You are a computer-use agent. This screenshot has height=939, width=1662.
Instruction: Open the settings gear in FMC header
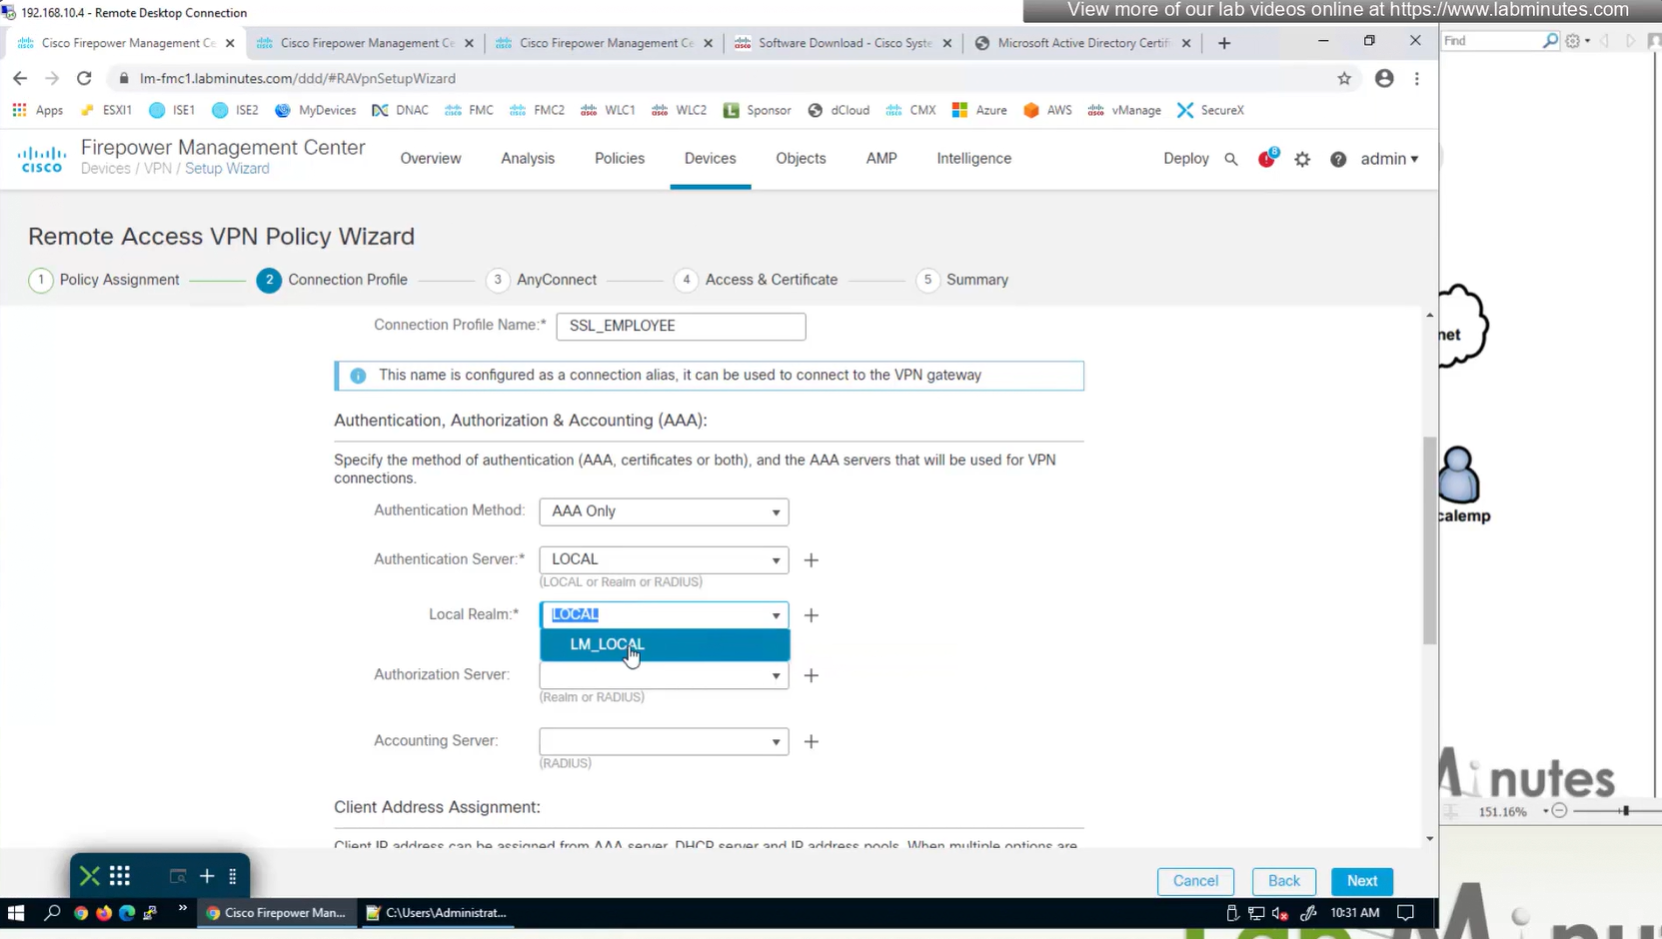[1302, 159]
